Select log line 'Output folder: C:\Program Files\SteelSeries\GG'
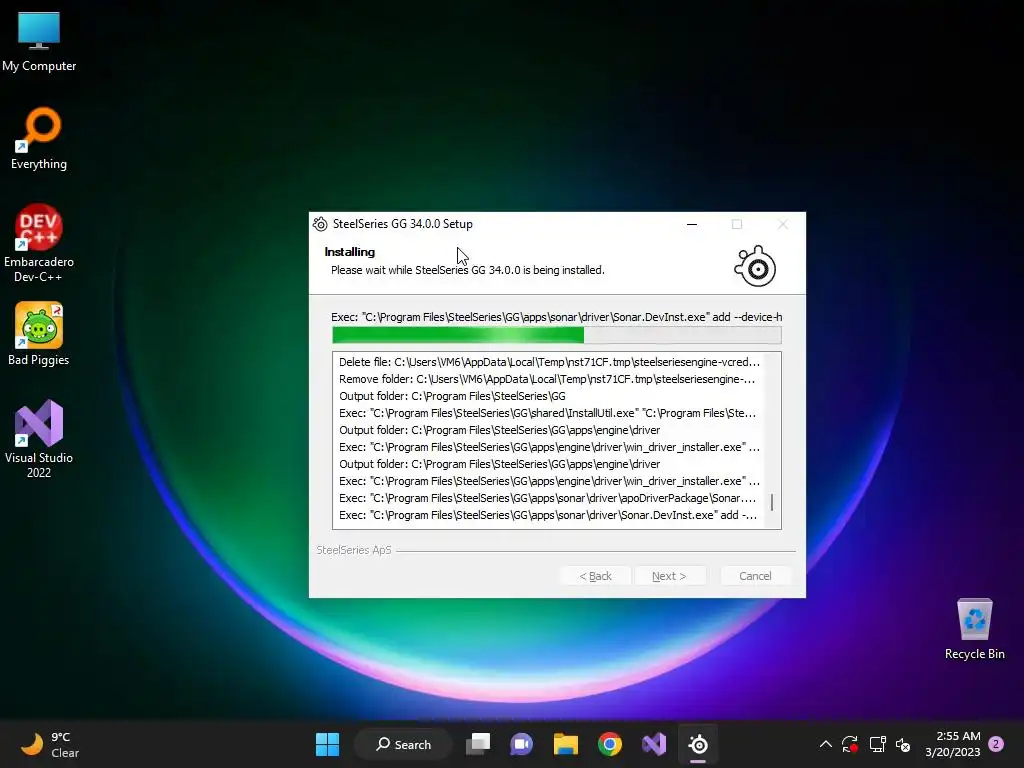 pyautogui.click(x=452, y=396)
